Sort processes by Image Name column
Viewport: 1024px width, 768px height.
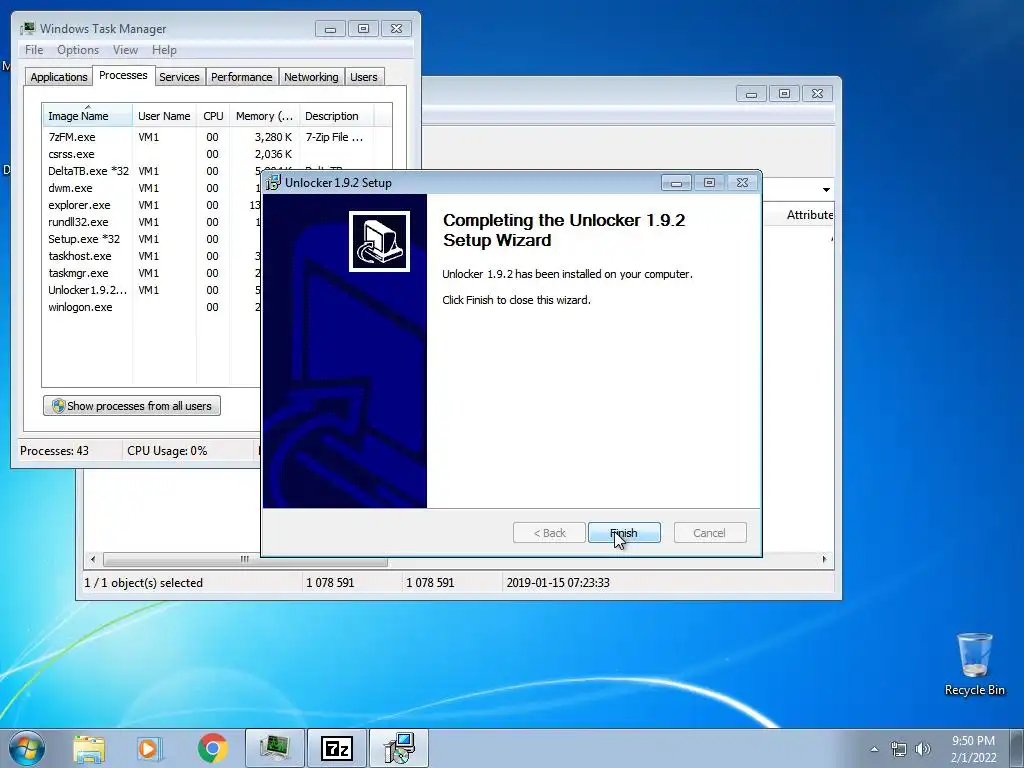(88, 116)
